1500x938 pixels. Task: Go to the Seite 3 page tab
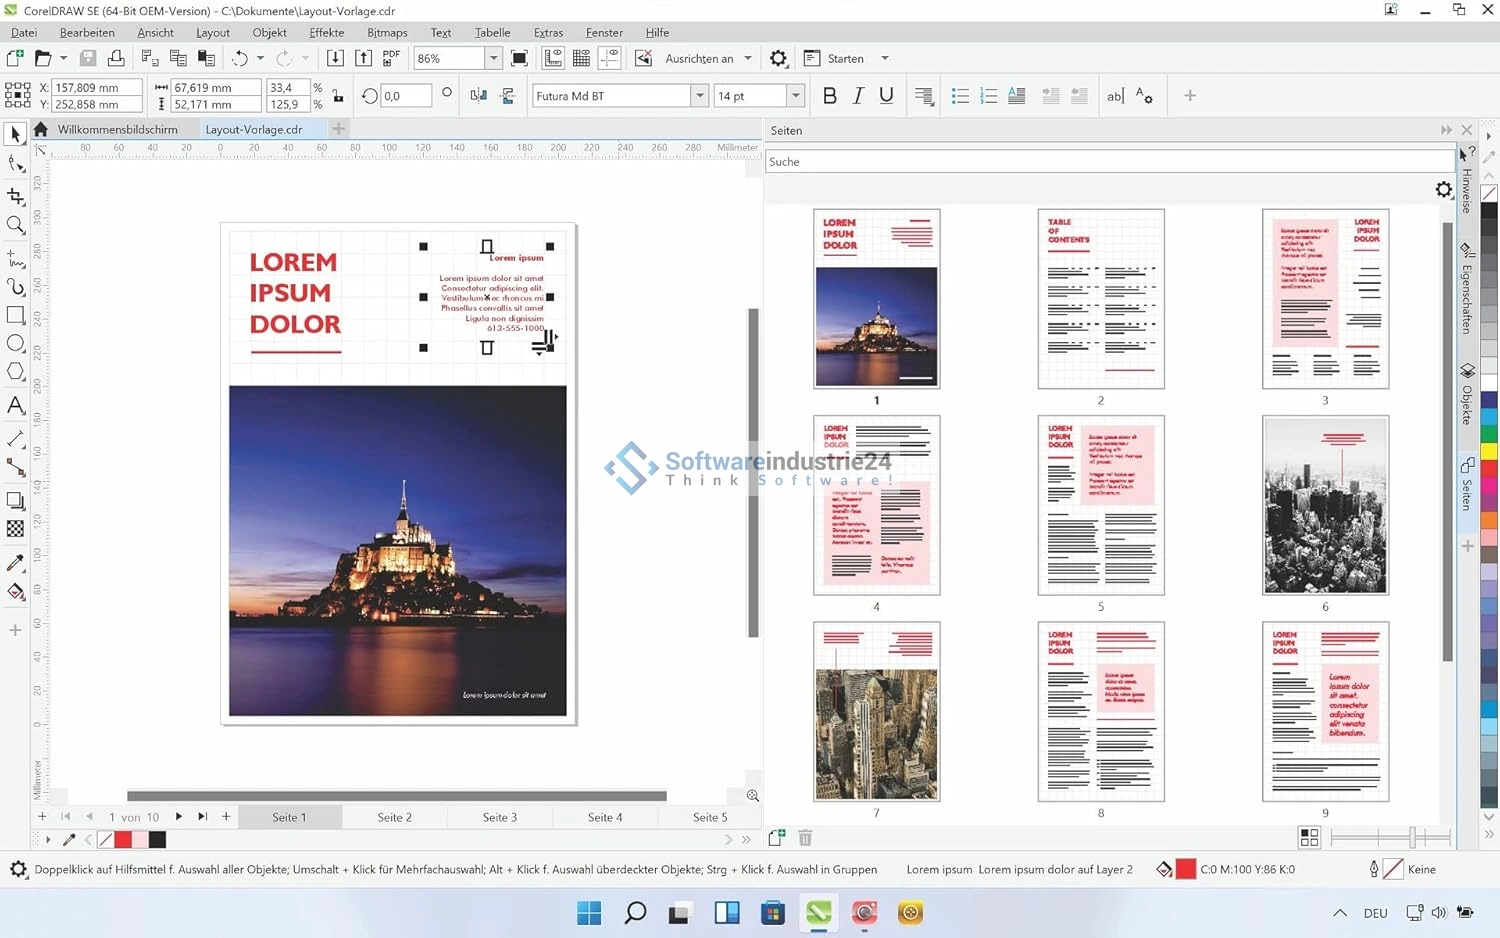[x=500, y=817]
